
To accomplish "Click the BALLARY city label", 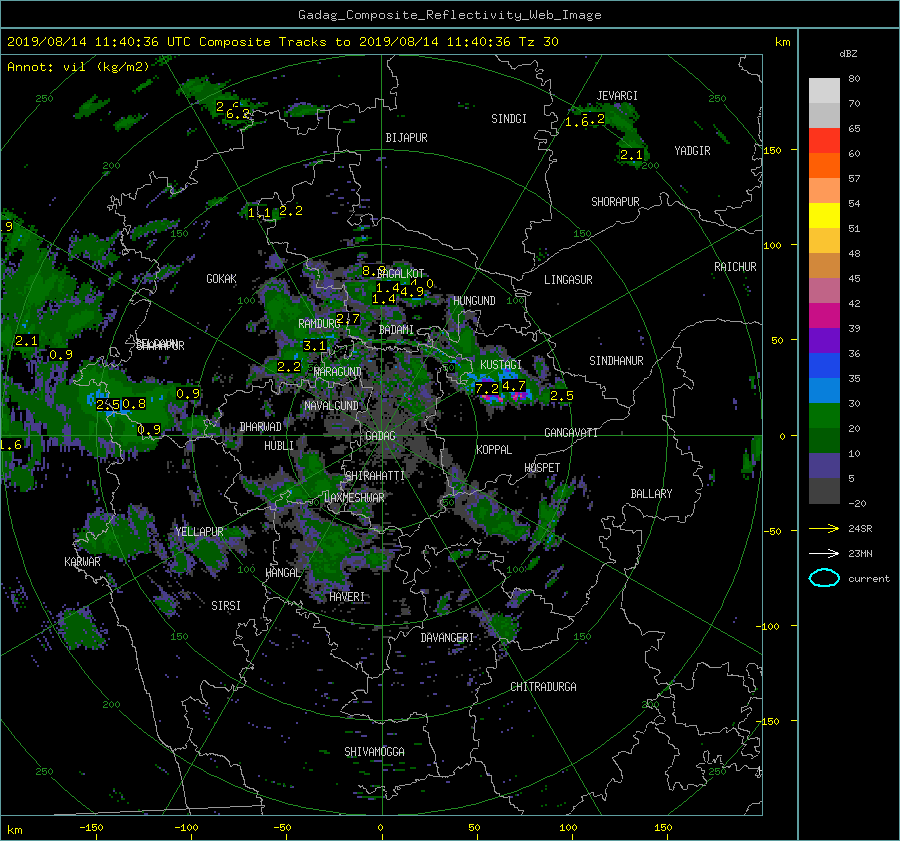I will (x=651, y=494).
